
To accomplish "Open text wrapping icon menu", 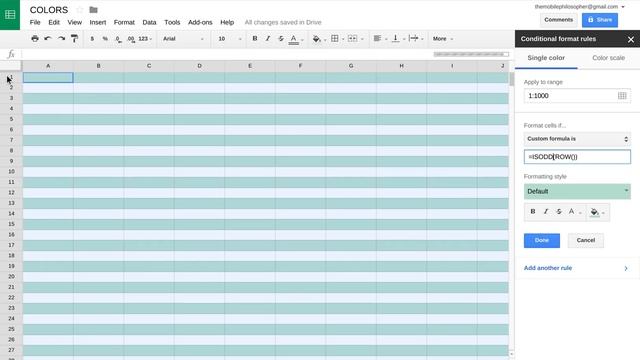I will click(413, 38).
